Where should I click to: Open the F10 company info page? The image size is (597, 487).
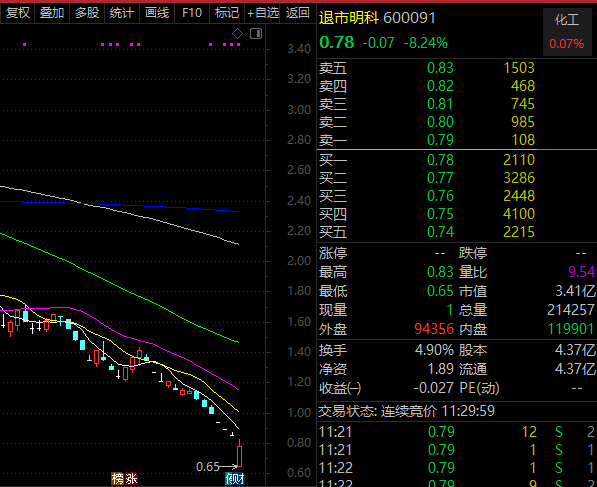[x=192, y=13]
